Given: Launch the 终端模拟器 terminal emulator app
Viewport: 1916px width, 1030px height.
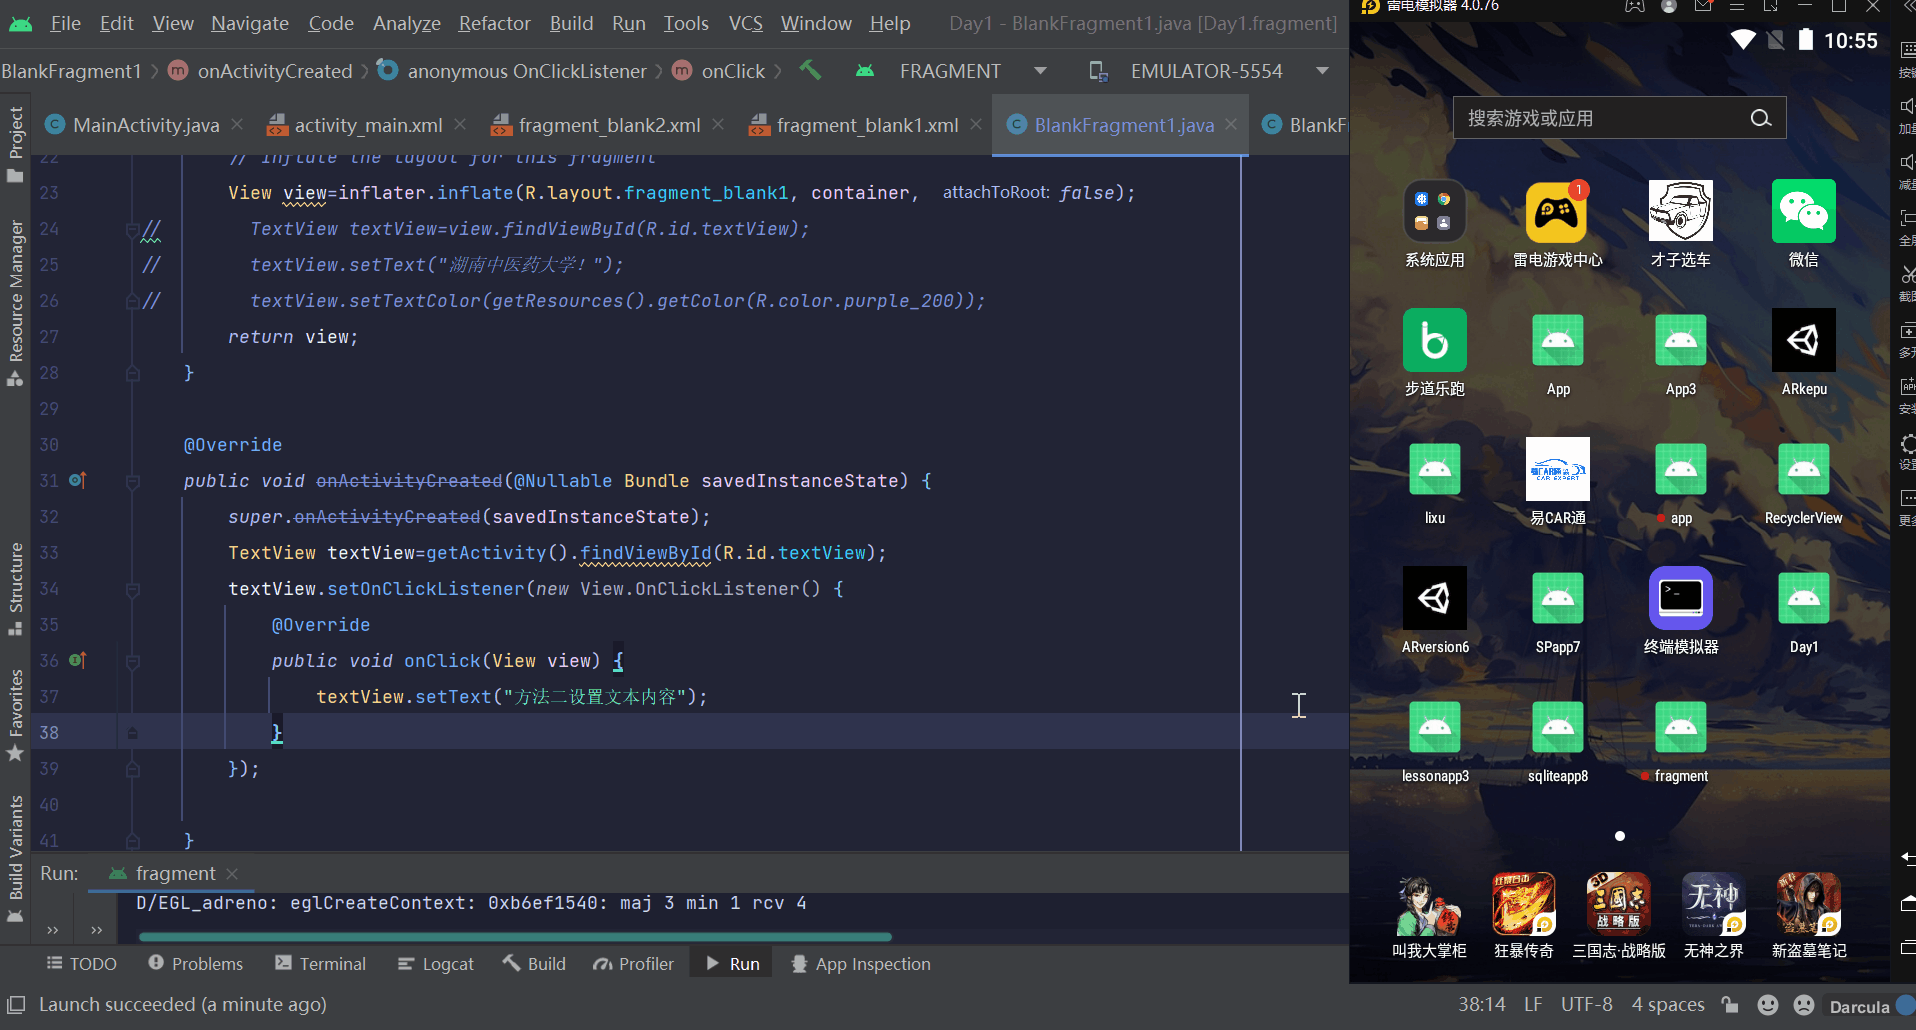Looking at the screenshot, I should [1680, 598].
